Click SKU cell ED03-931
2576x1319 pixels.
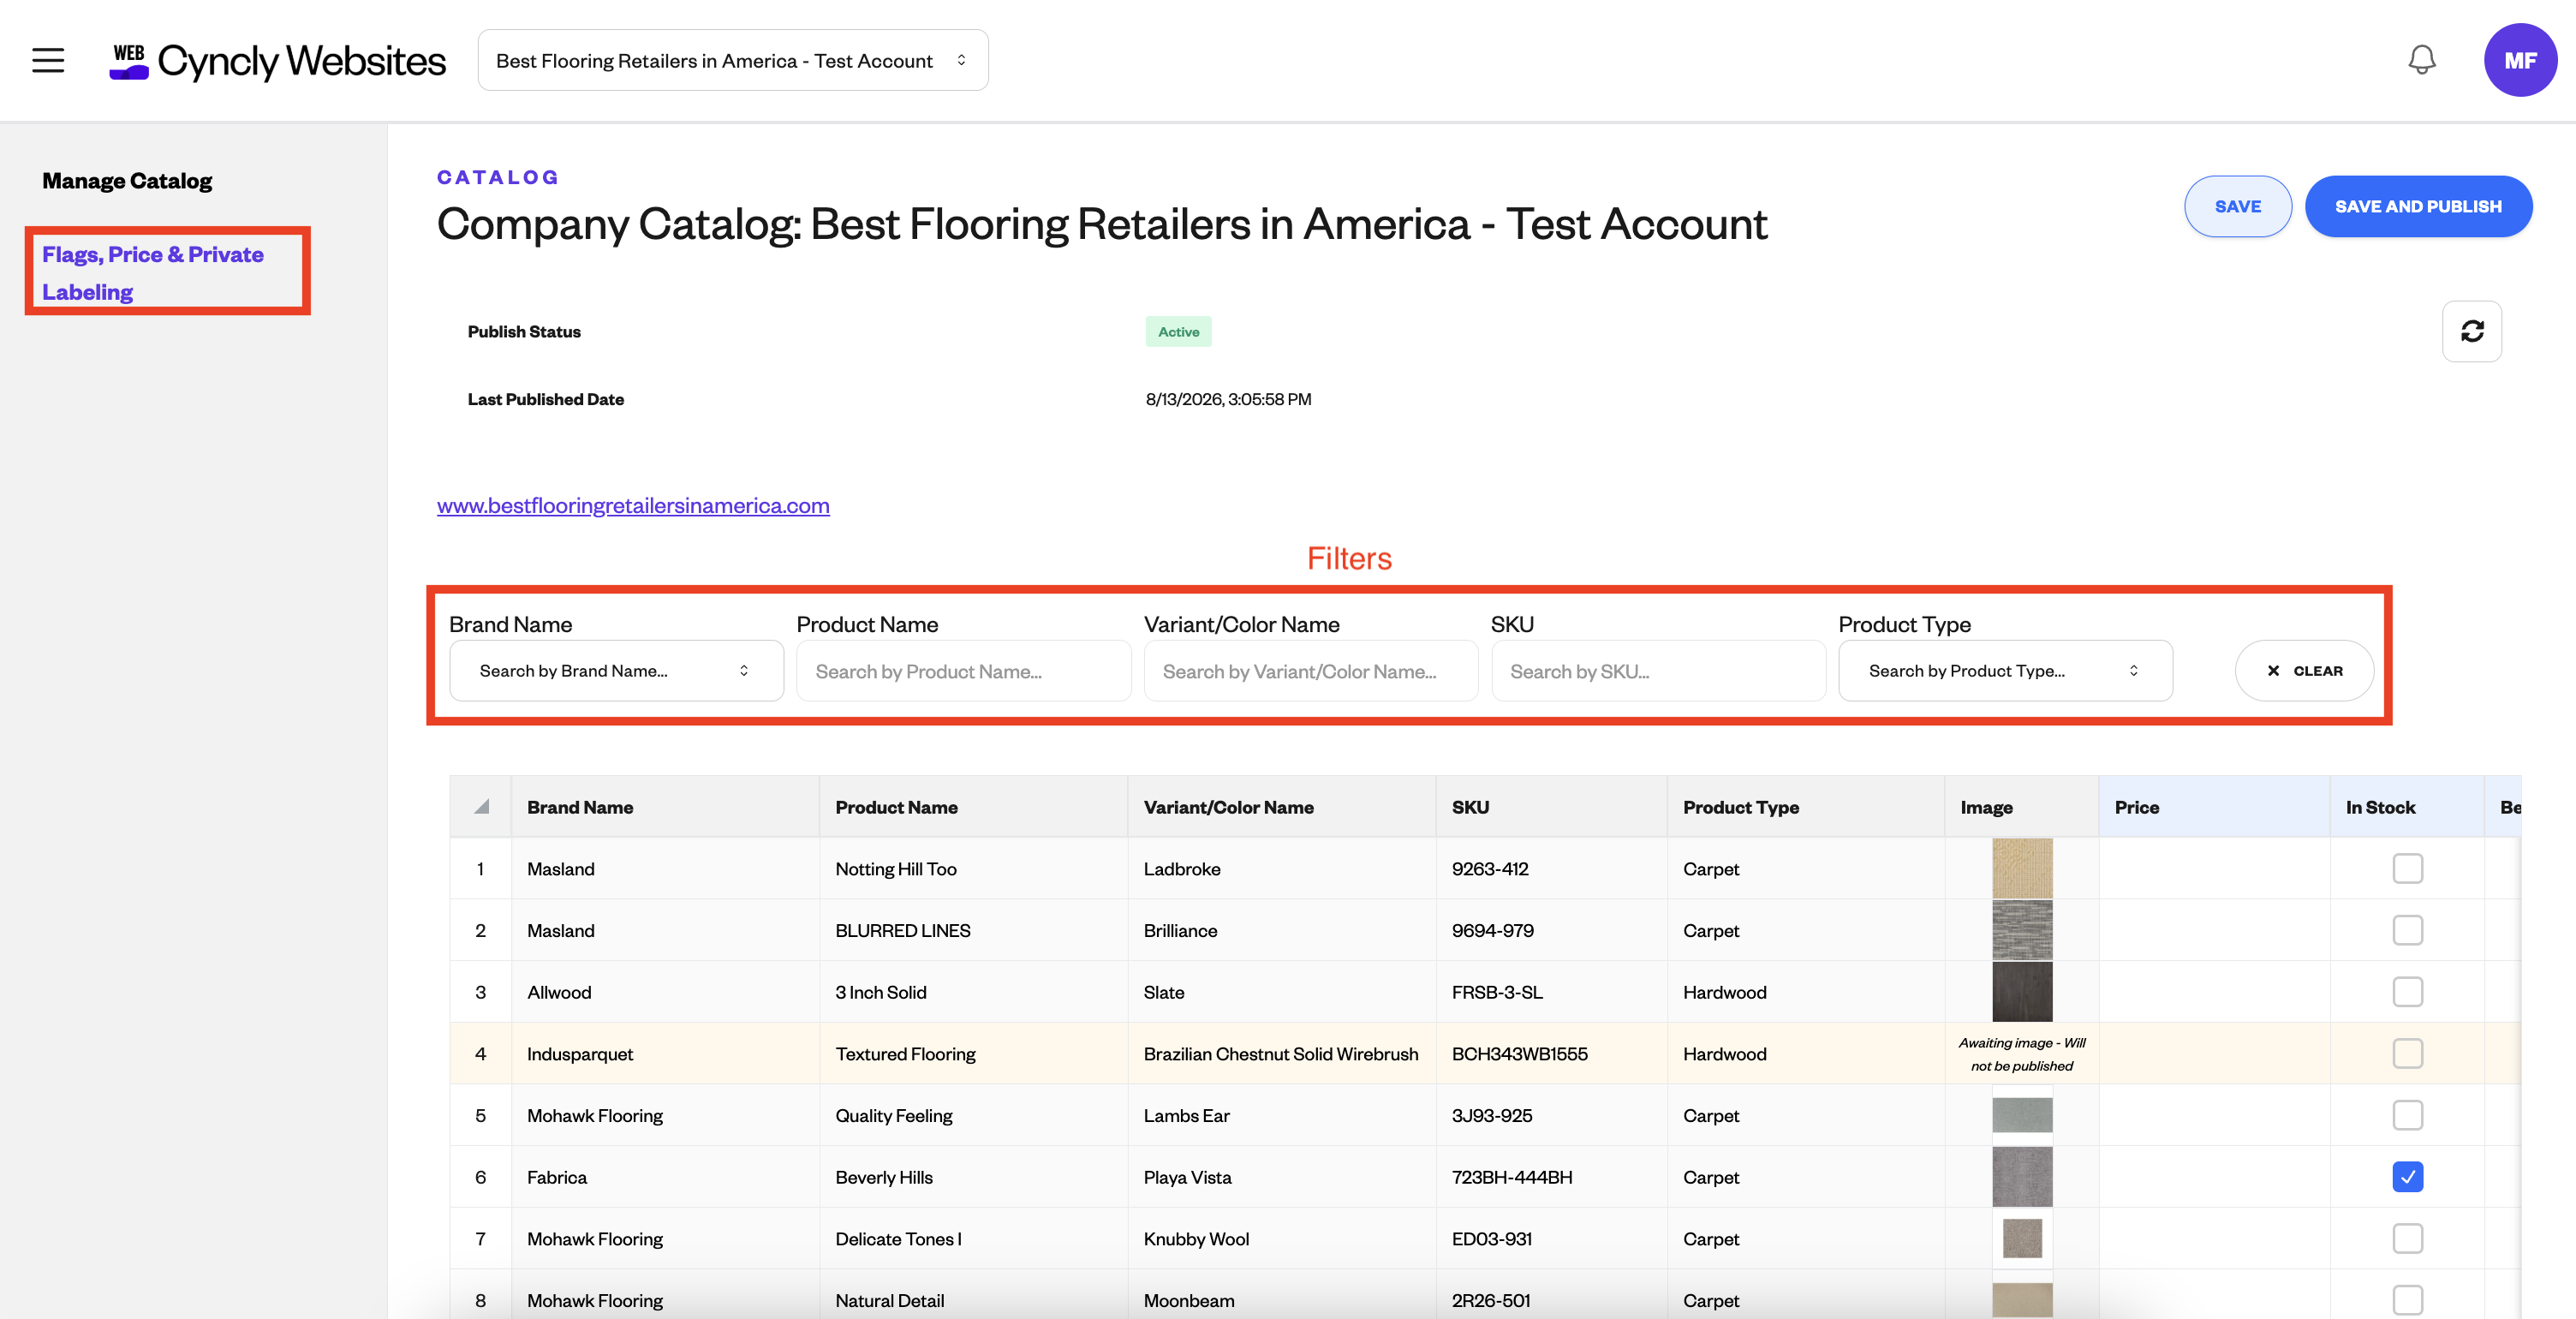click(x=1551, y=1239)
